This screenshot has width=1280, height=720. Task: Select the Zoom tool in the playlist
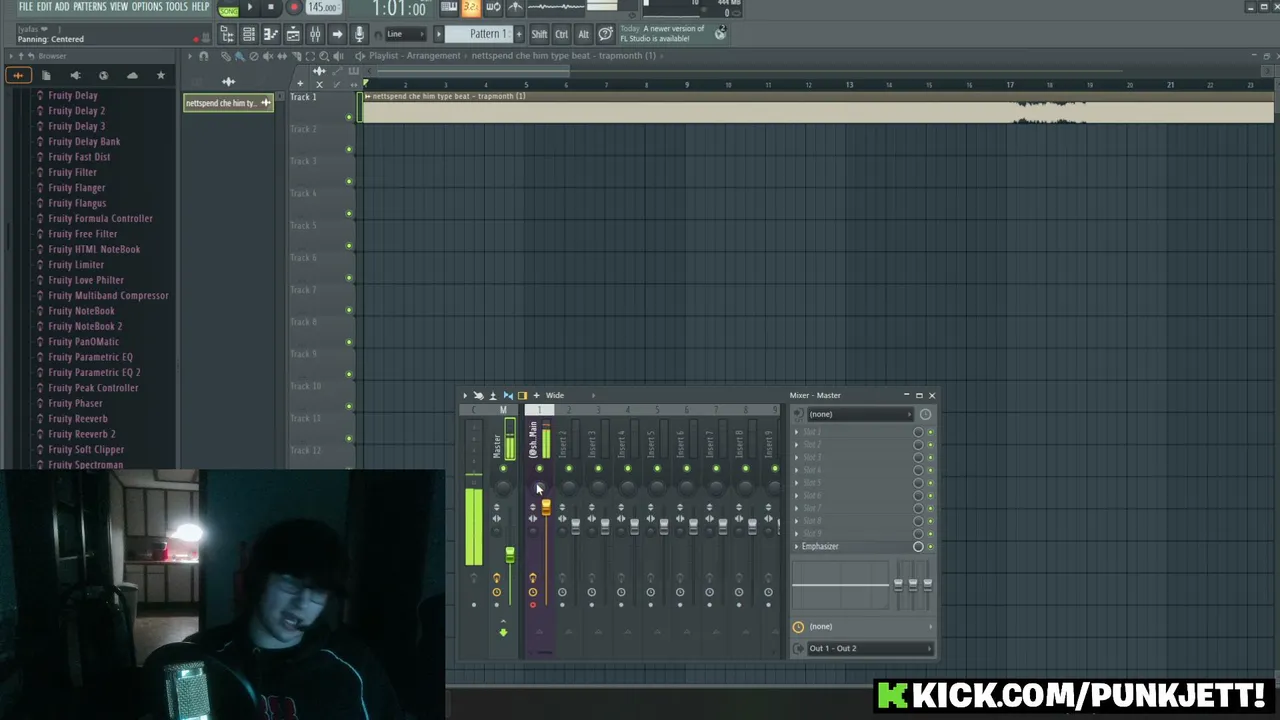click(324, 56)
